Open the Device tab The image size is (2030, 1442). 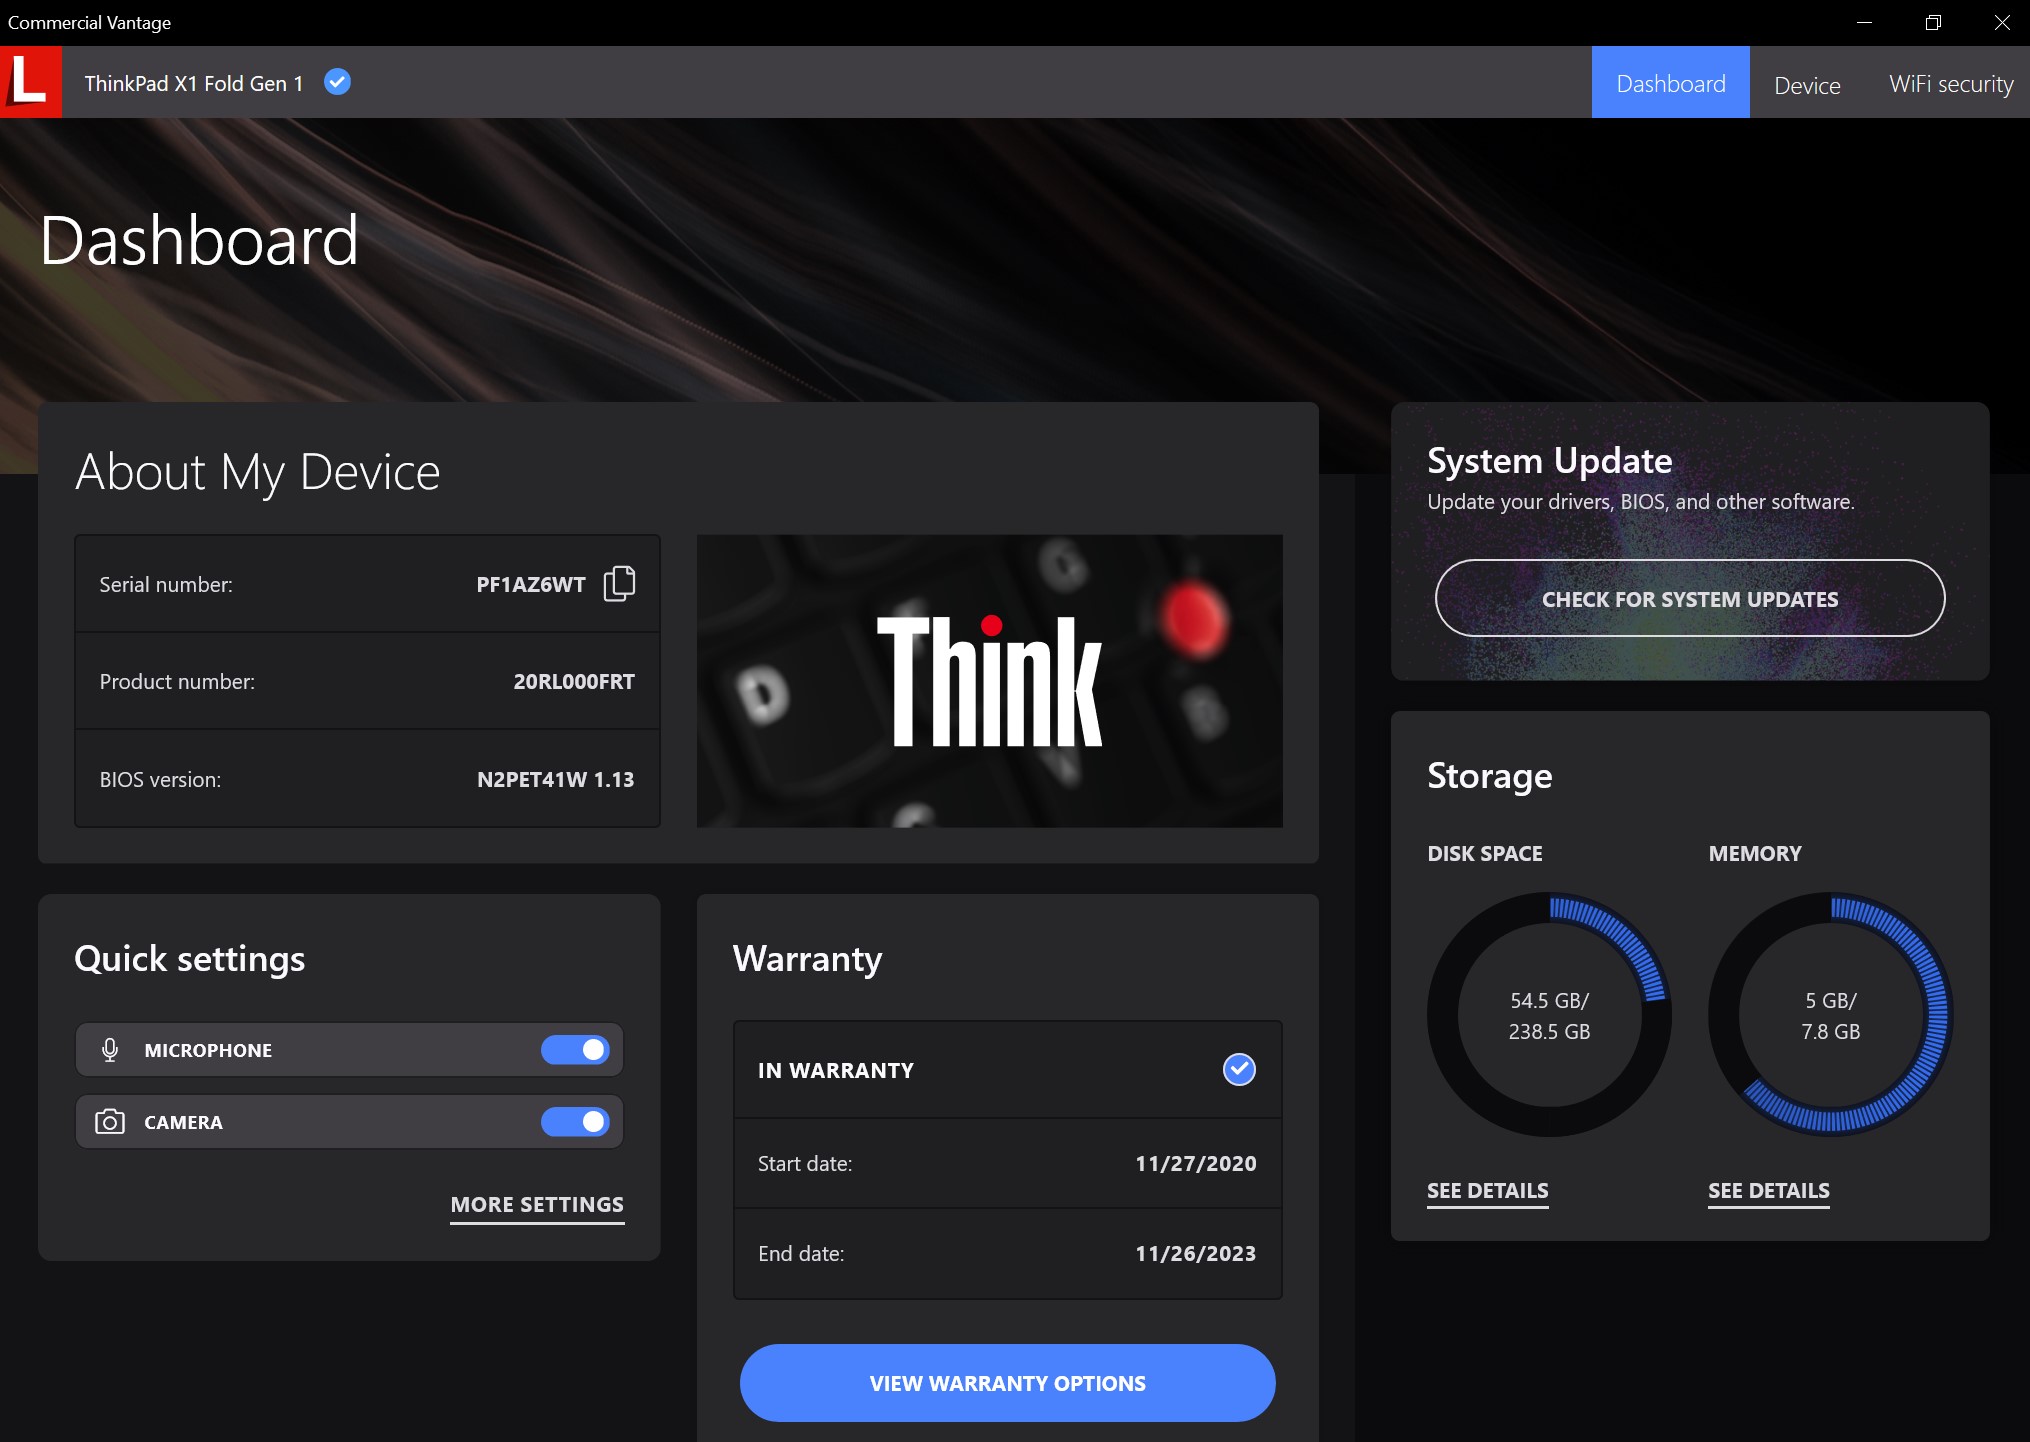pos(1807,85)
